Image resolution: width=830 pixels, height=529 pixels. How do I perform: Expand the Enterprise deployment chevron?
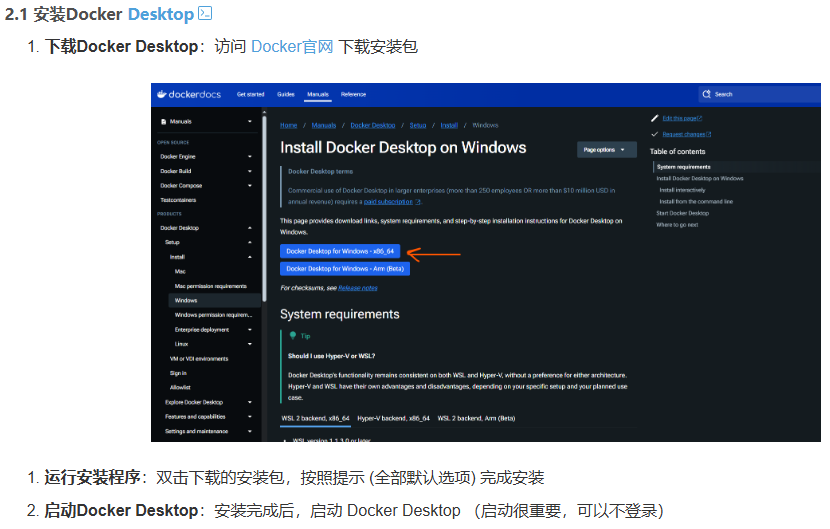(250, 329)
